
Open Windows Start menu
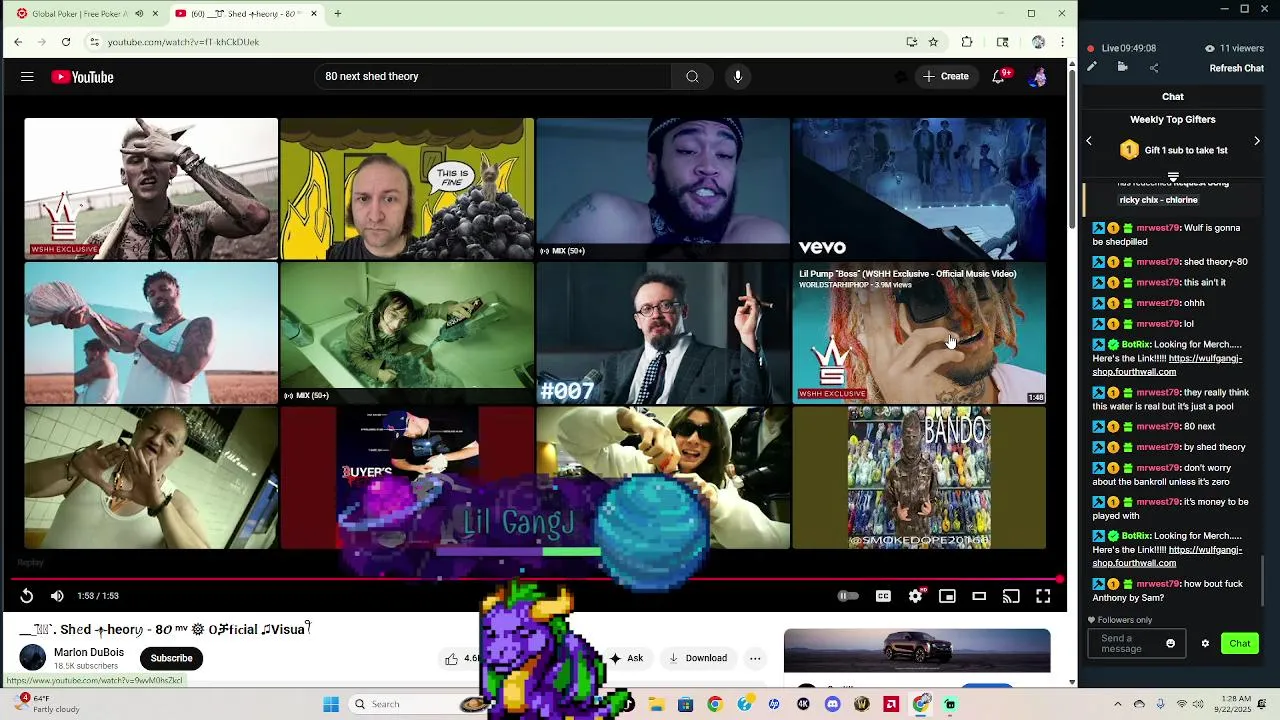coord(331,704)
